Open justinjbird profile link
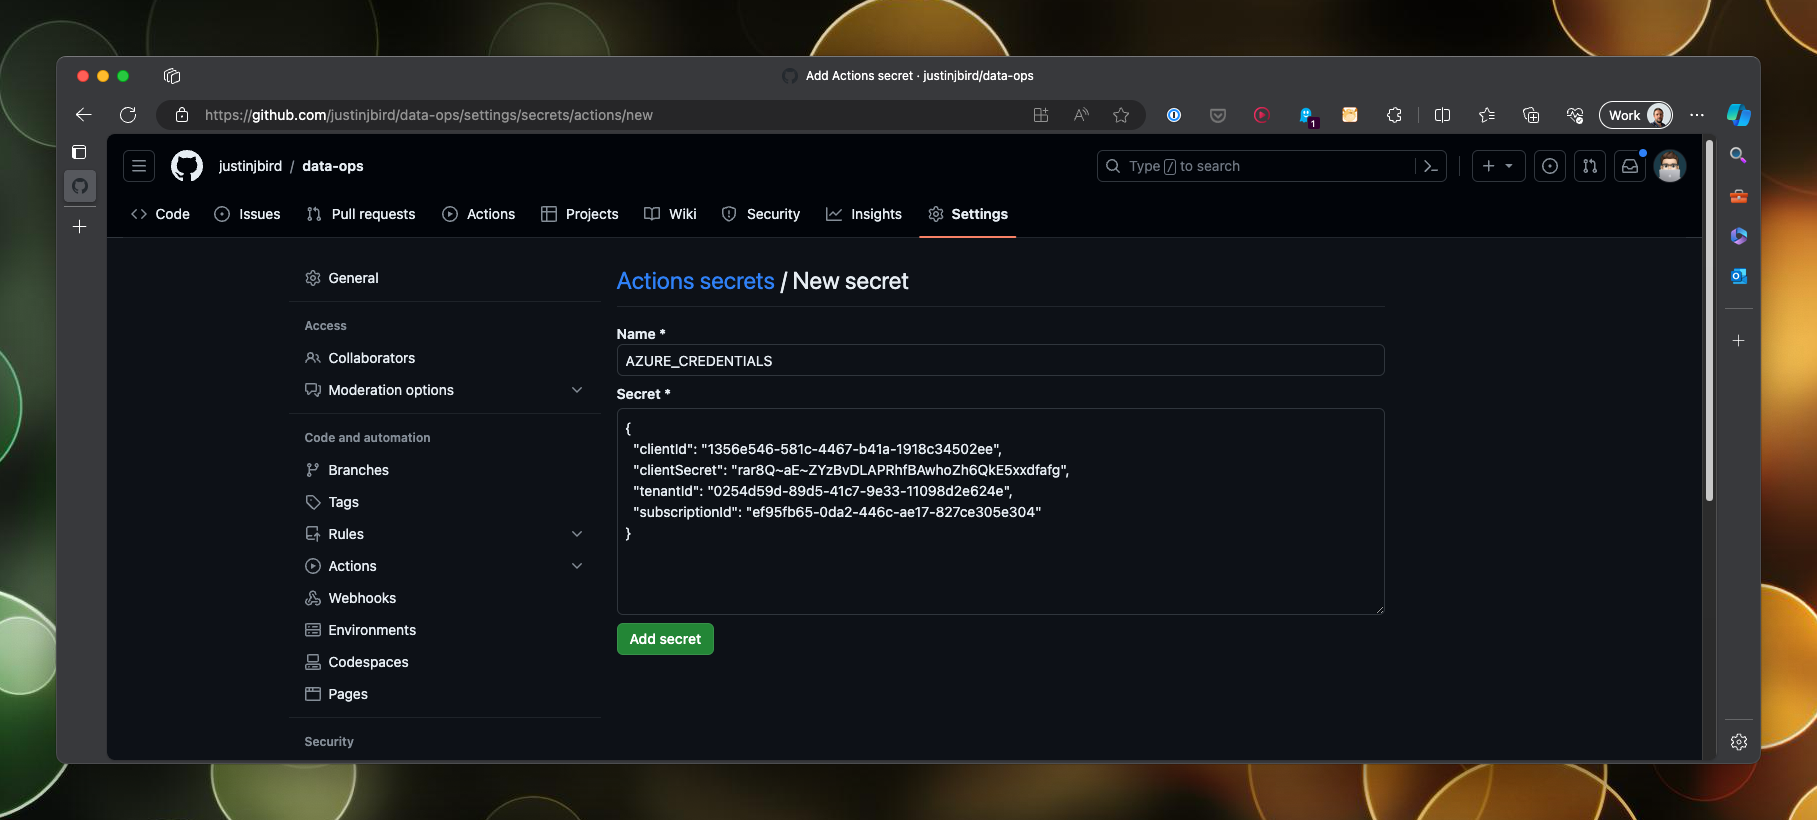 coord(250,166)
